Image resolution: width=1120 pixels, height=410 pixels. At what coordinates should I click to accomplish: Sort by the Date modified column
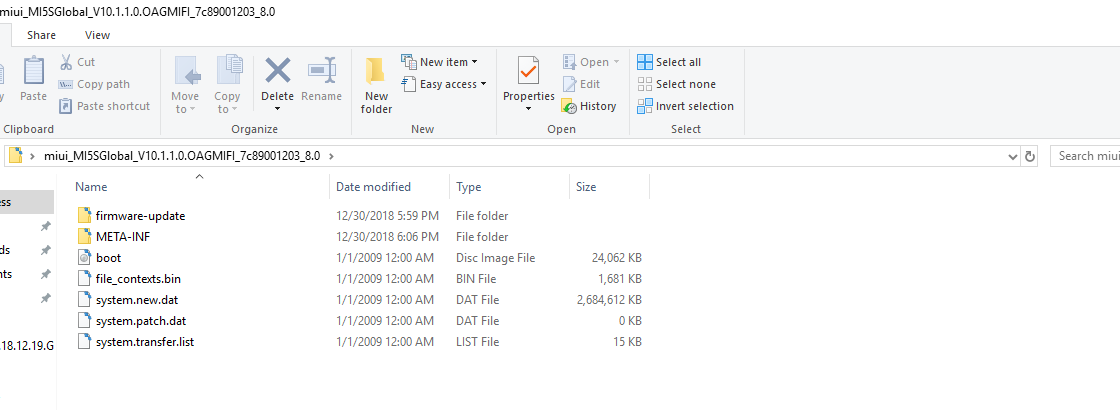(x=374, y=187)
